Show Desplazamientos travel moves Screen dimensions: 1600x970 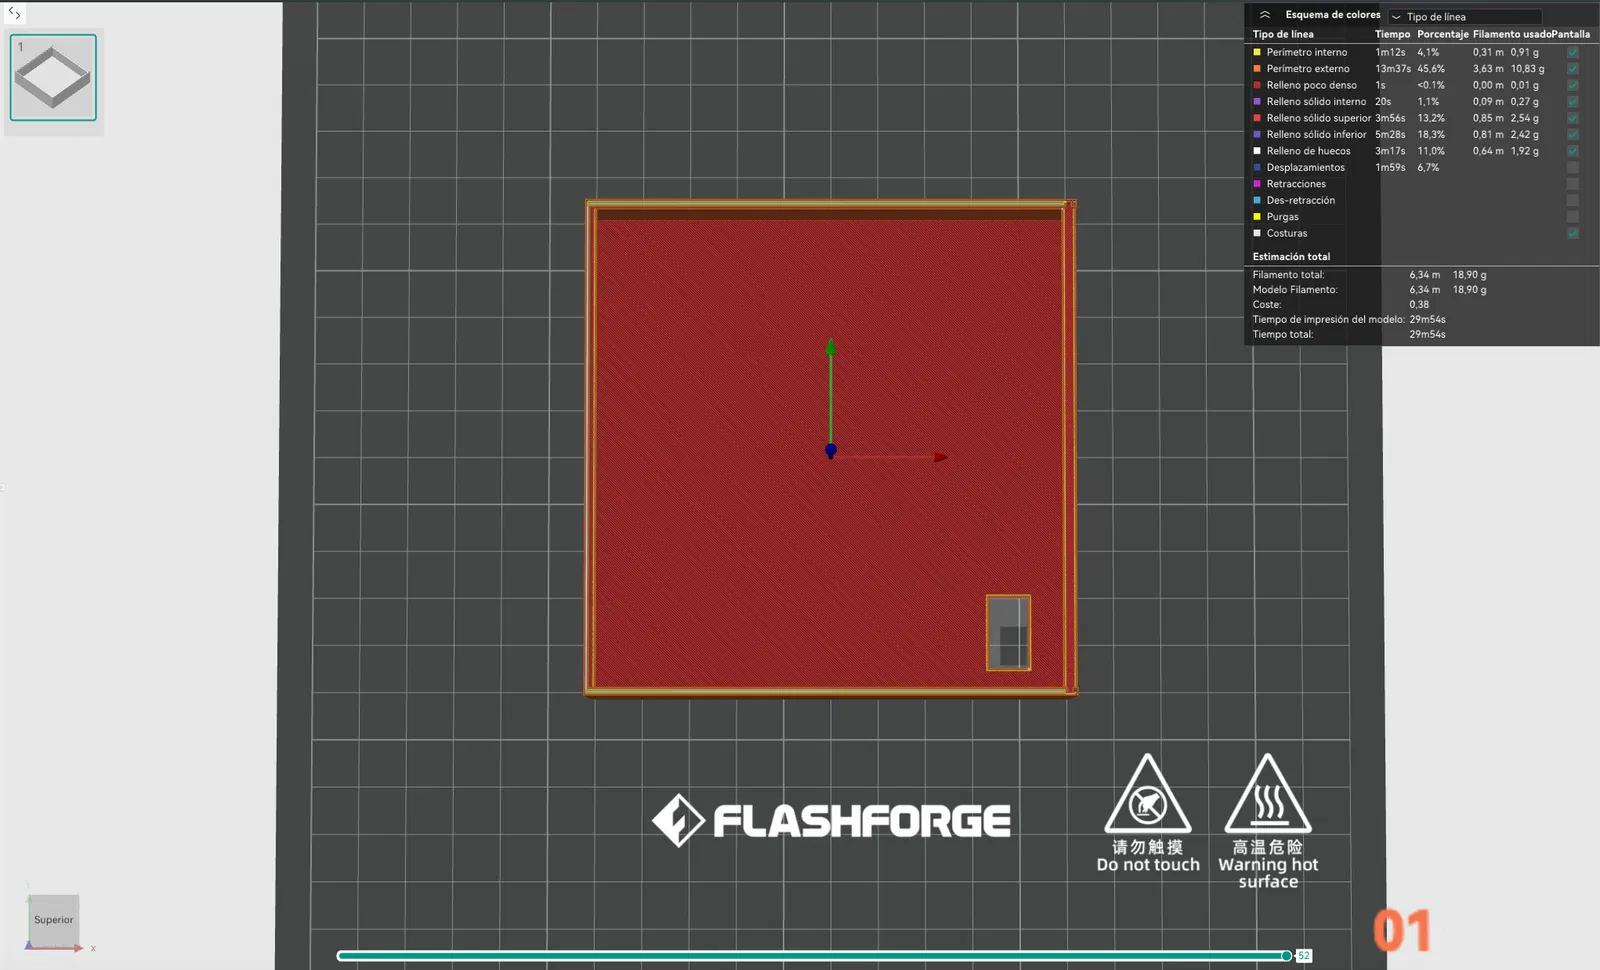coord(1573,167)
